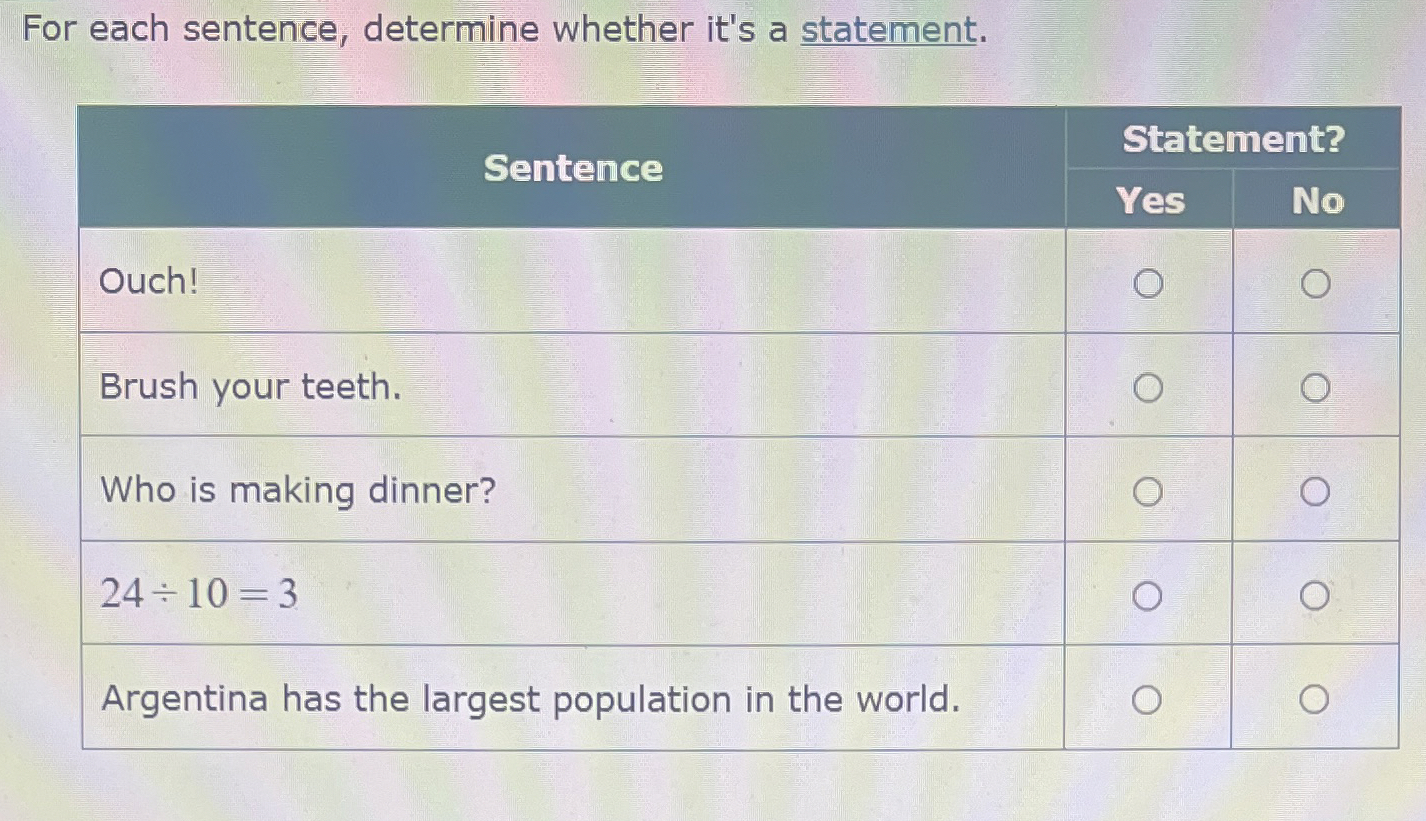1426x821 pixels.
Task: Click the "No" column header
Action: tap(1317, 202)
